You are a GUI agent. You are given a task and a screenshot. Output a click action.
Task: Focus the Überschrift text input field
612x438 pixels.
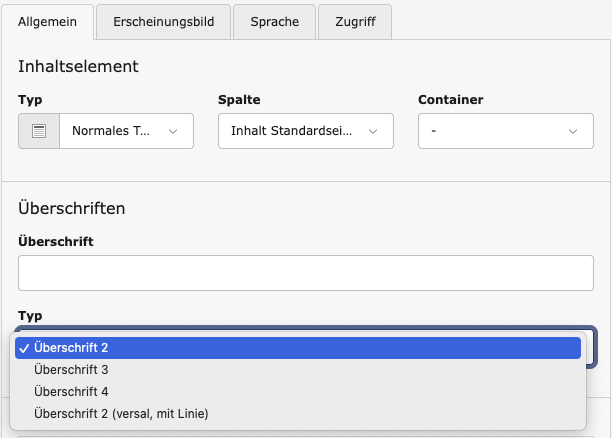(x=305, y=273)
